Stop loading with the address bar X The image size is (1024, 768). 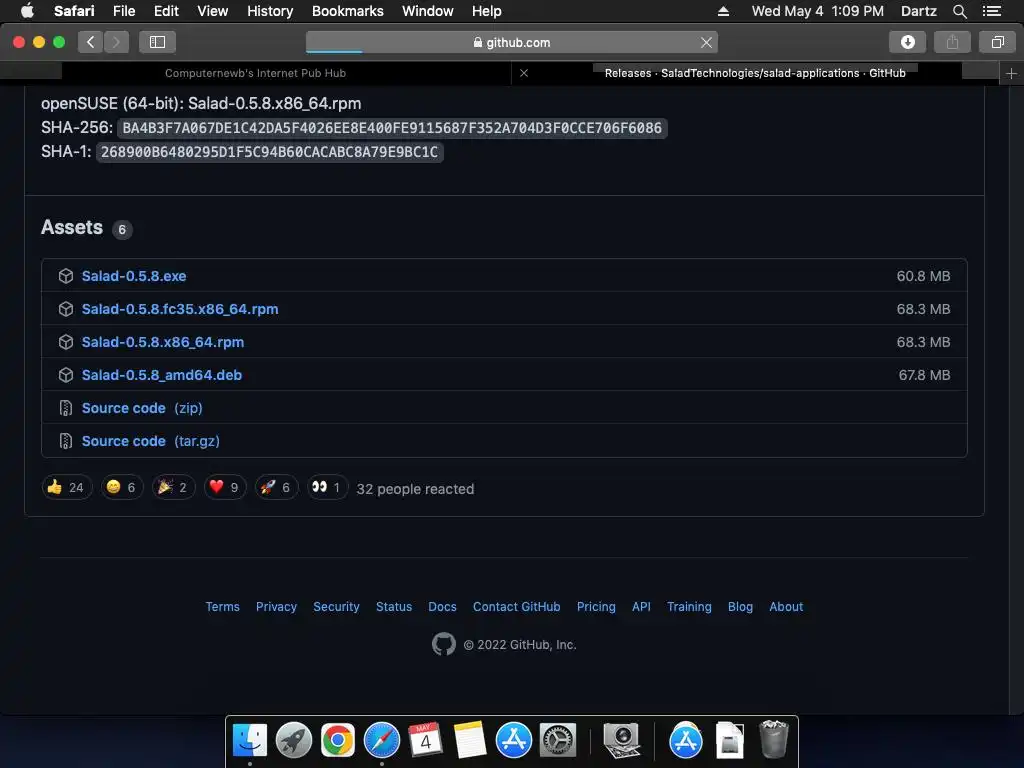(706, 42)
